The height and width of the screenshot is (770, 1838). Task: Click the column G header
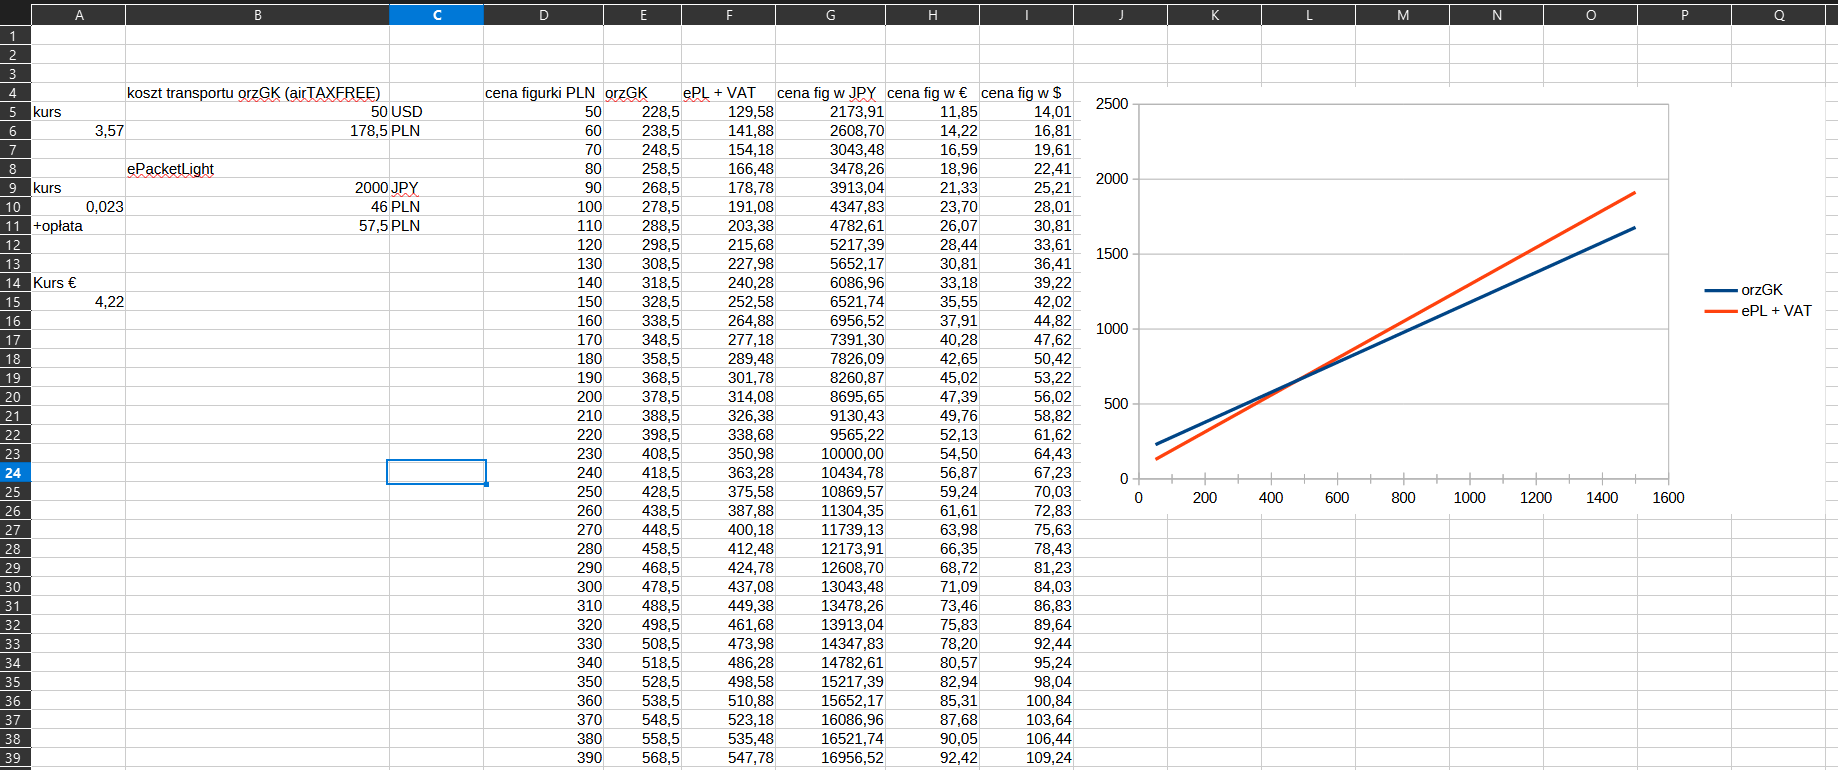pos(830,15)
